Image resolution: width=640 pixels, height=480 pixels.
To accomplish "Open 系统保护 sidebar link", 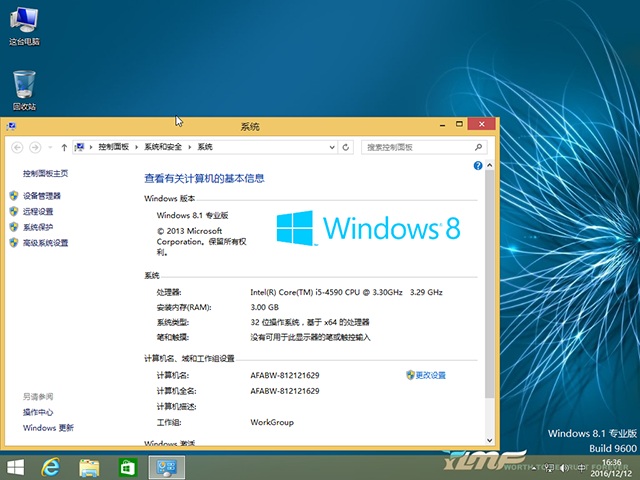I will tap(38, 227).
